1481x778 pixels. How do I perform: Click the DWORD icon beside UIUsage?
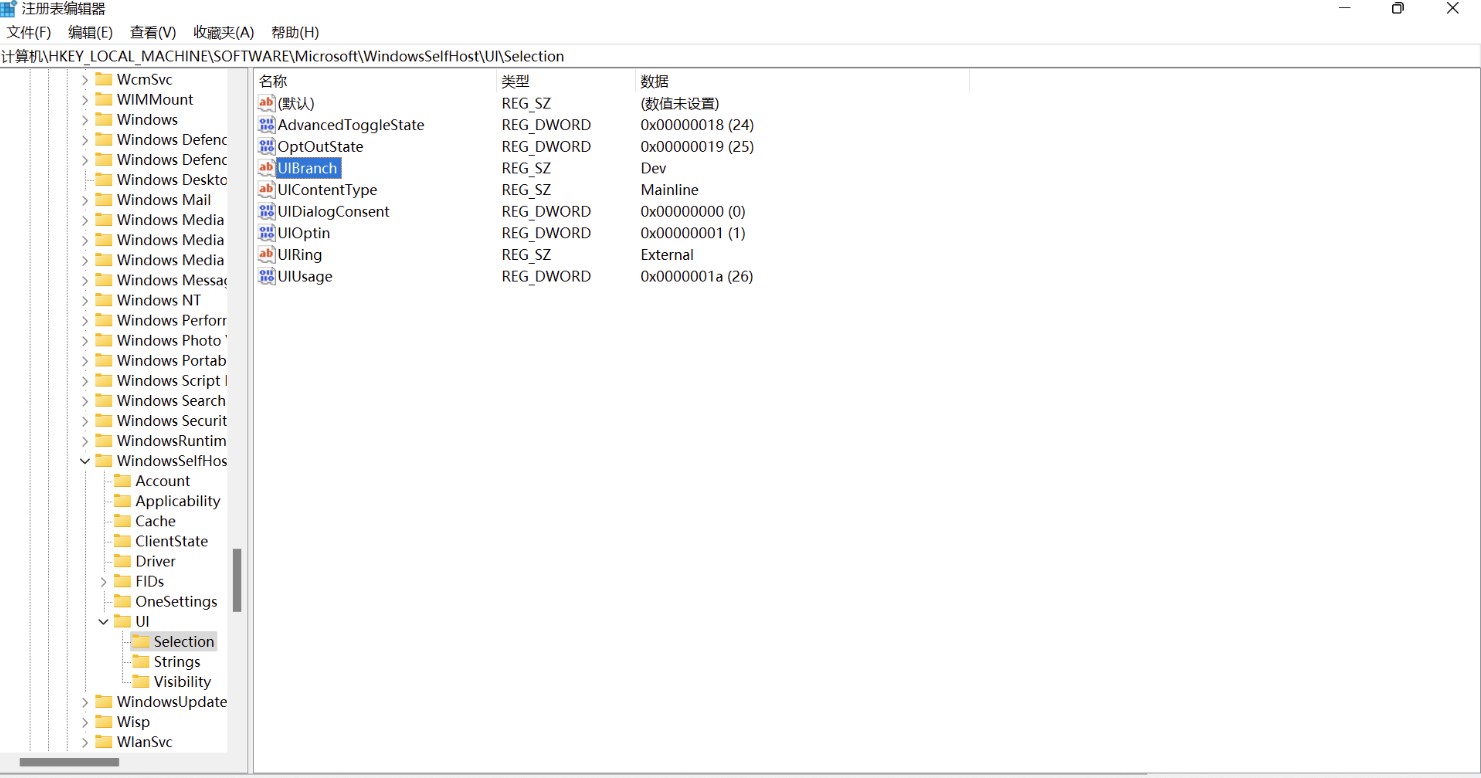(266, 276)
